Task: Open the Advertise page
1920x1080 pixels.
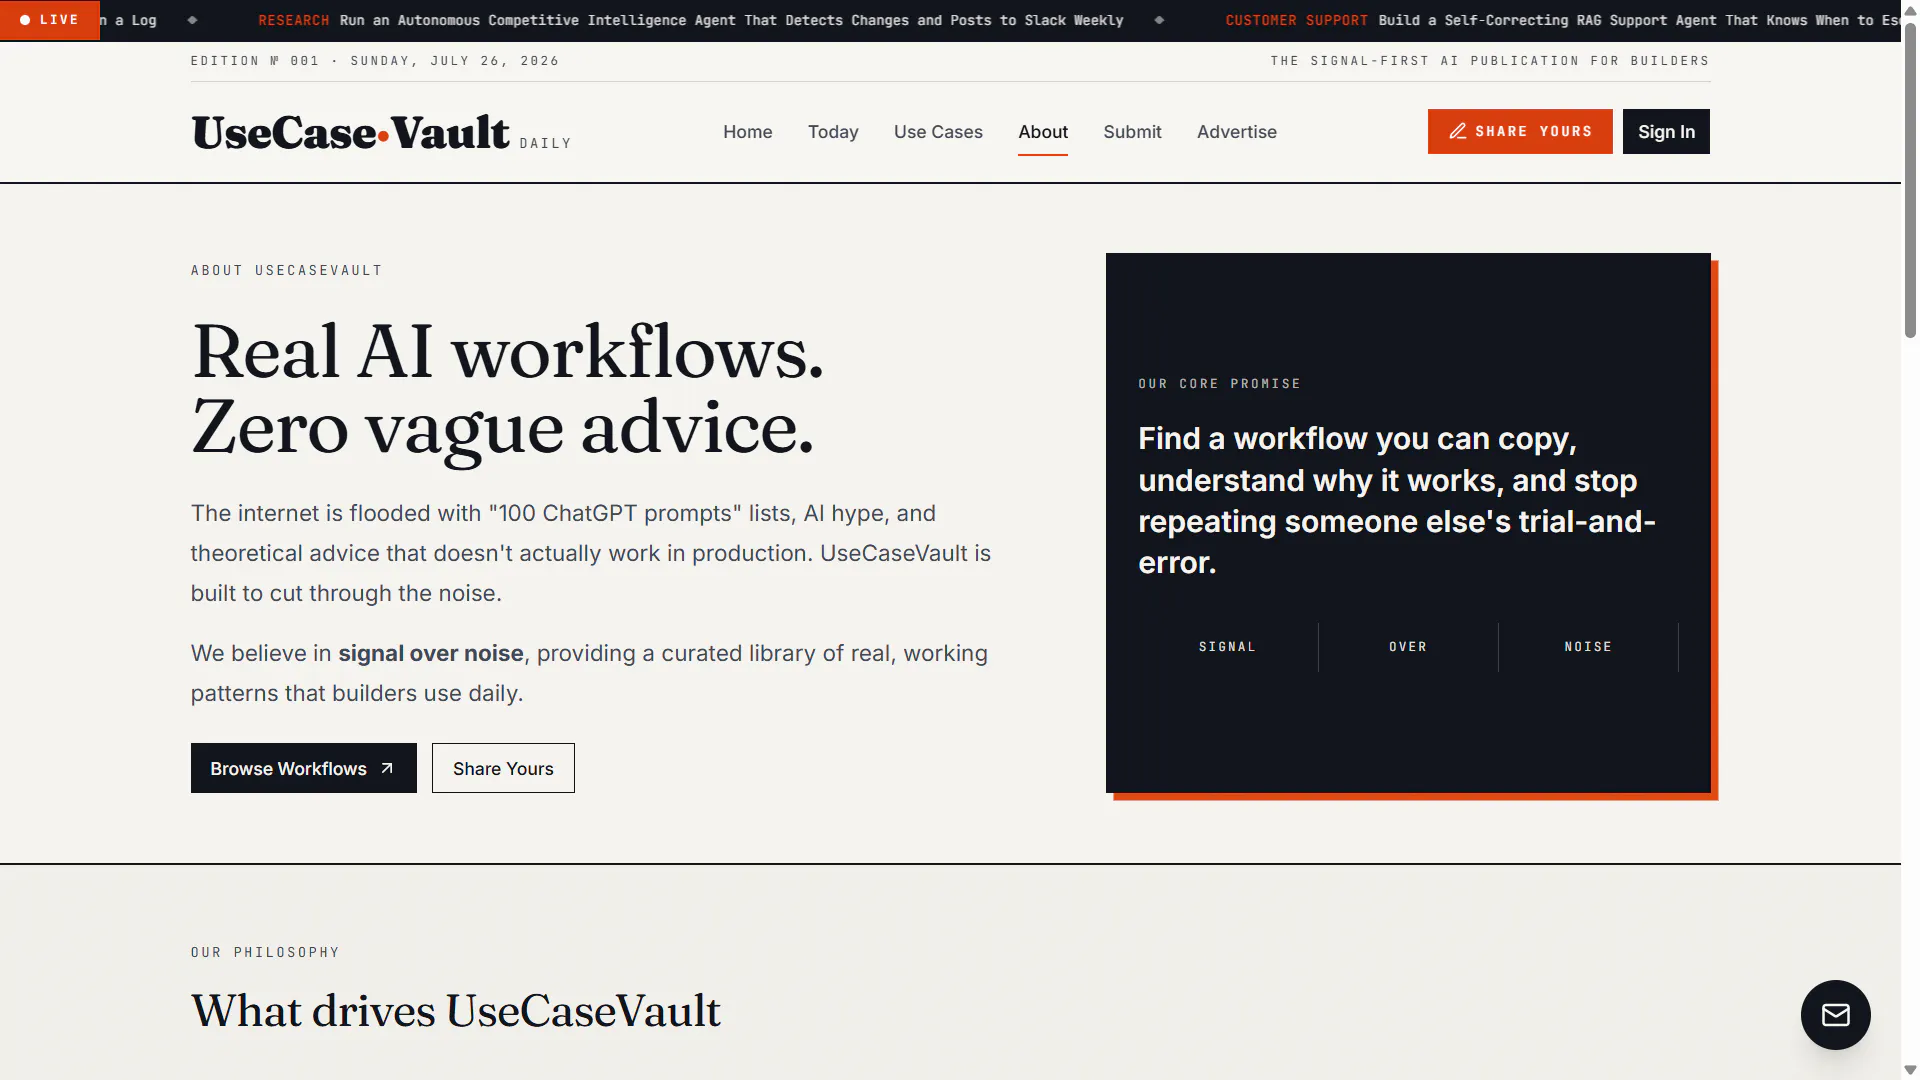Action: (1237, 132)
